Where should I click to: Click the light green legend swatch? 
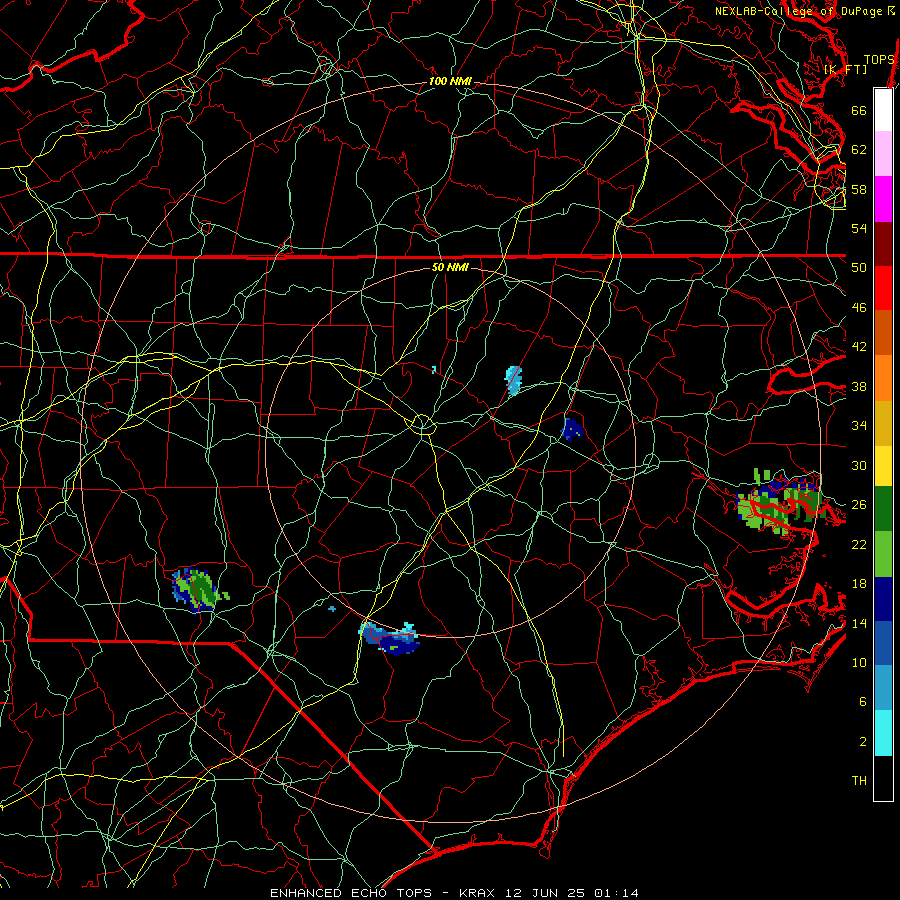[x=883, y=554]
